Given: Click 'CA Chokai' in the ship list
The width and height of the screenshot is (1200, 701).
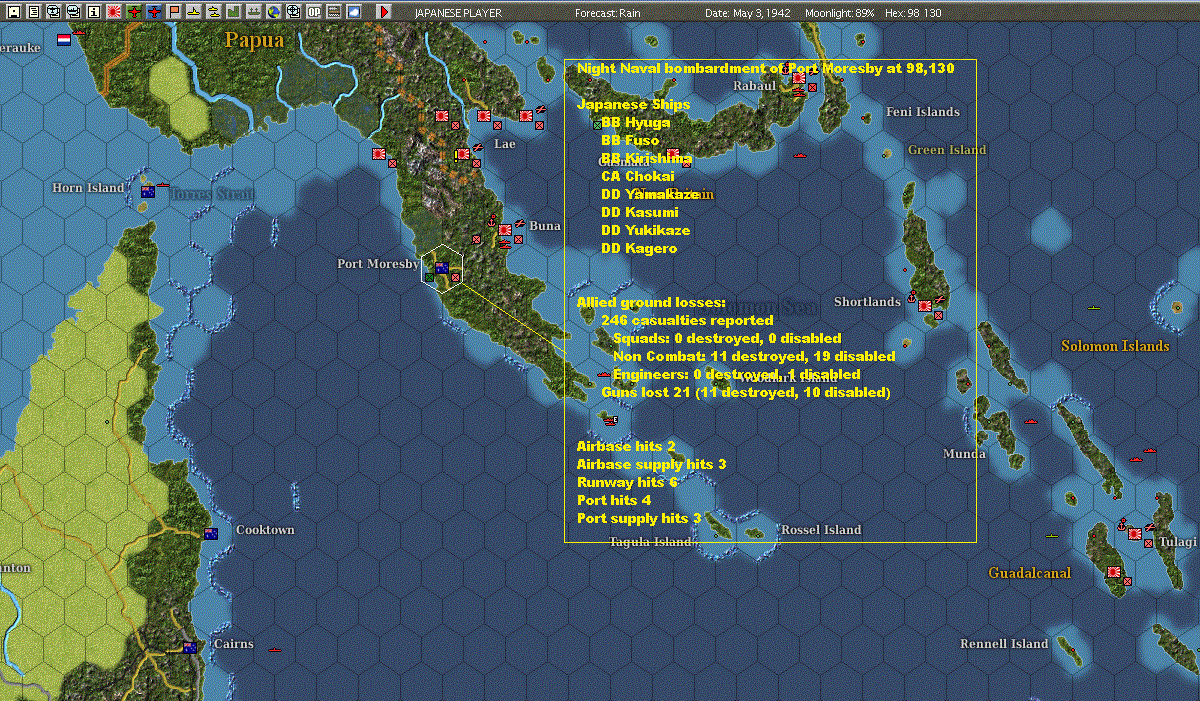Looking at the screenshot, I should tap(638, 177).
